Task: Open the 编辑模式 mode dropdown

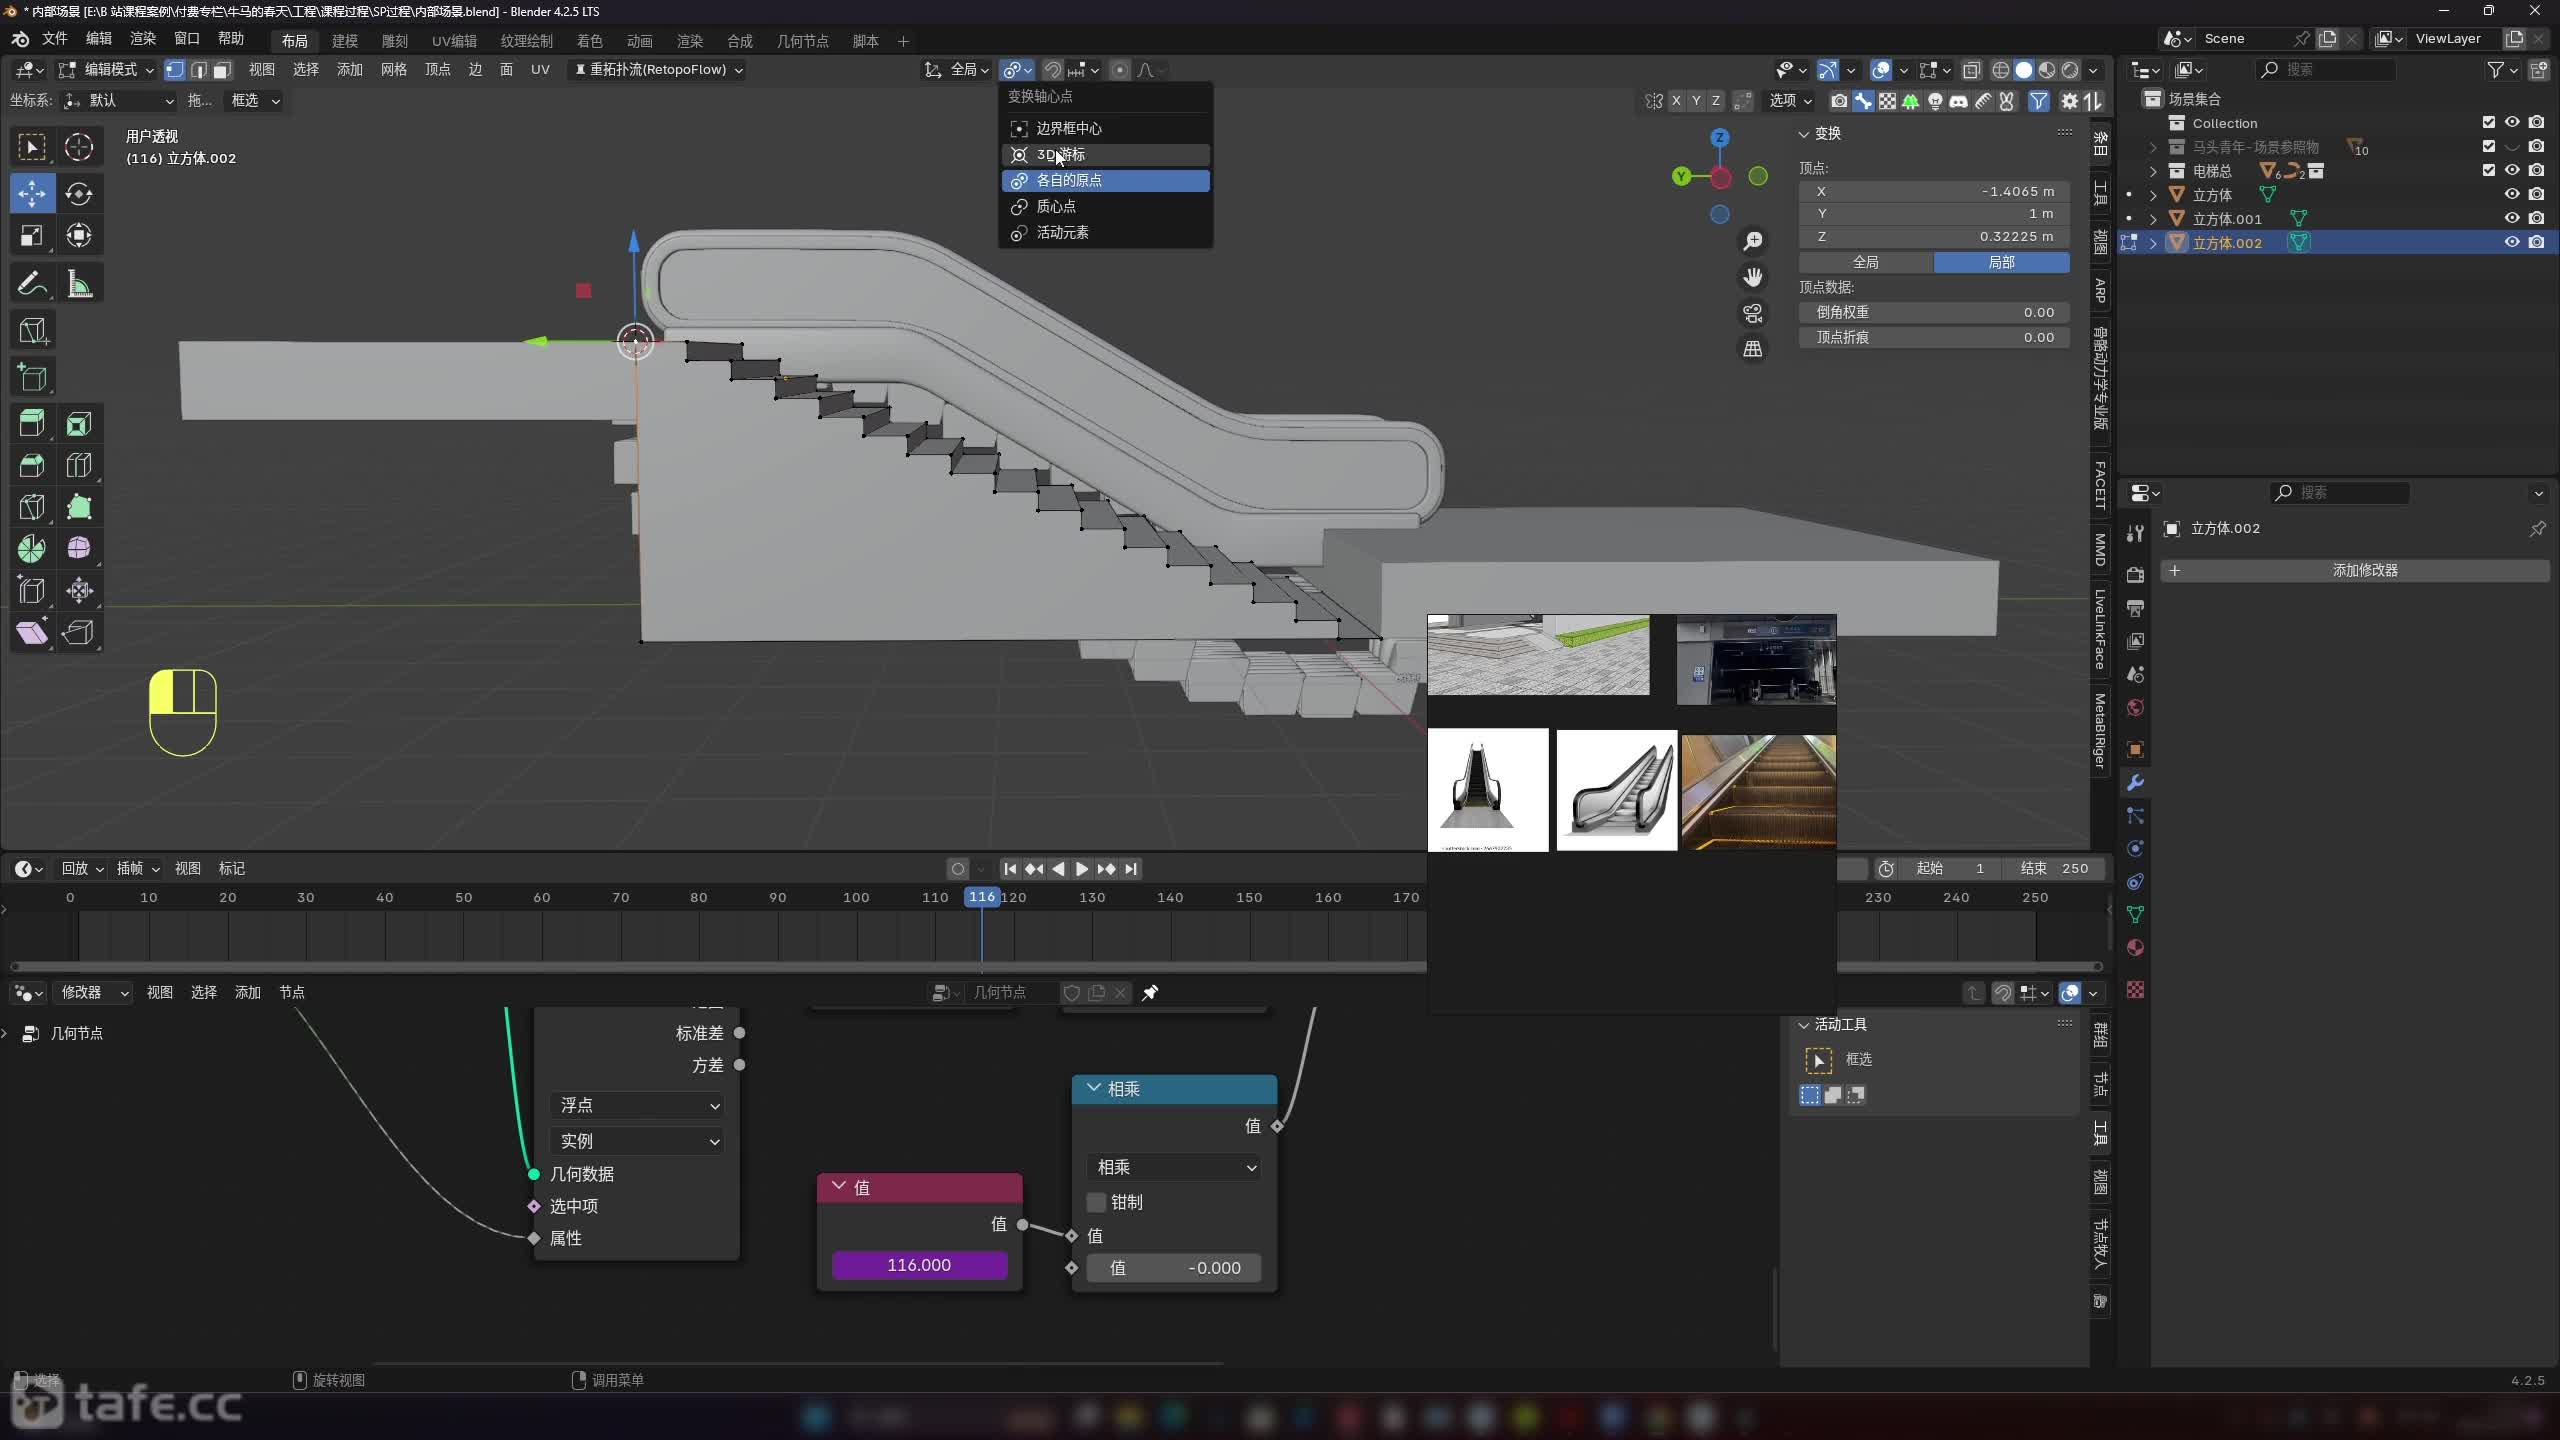Action: tap(108, 70)
